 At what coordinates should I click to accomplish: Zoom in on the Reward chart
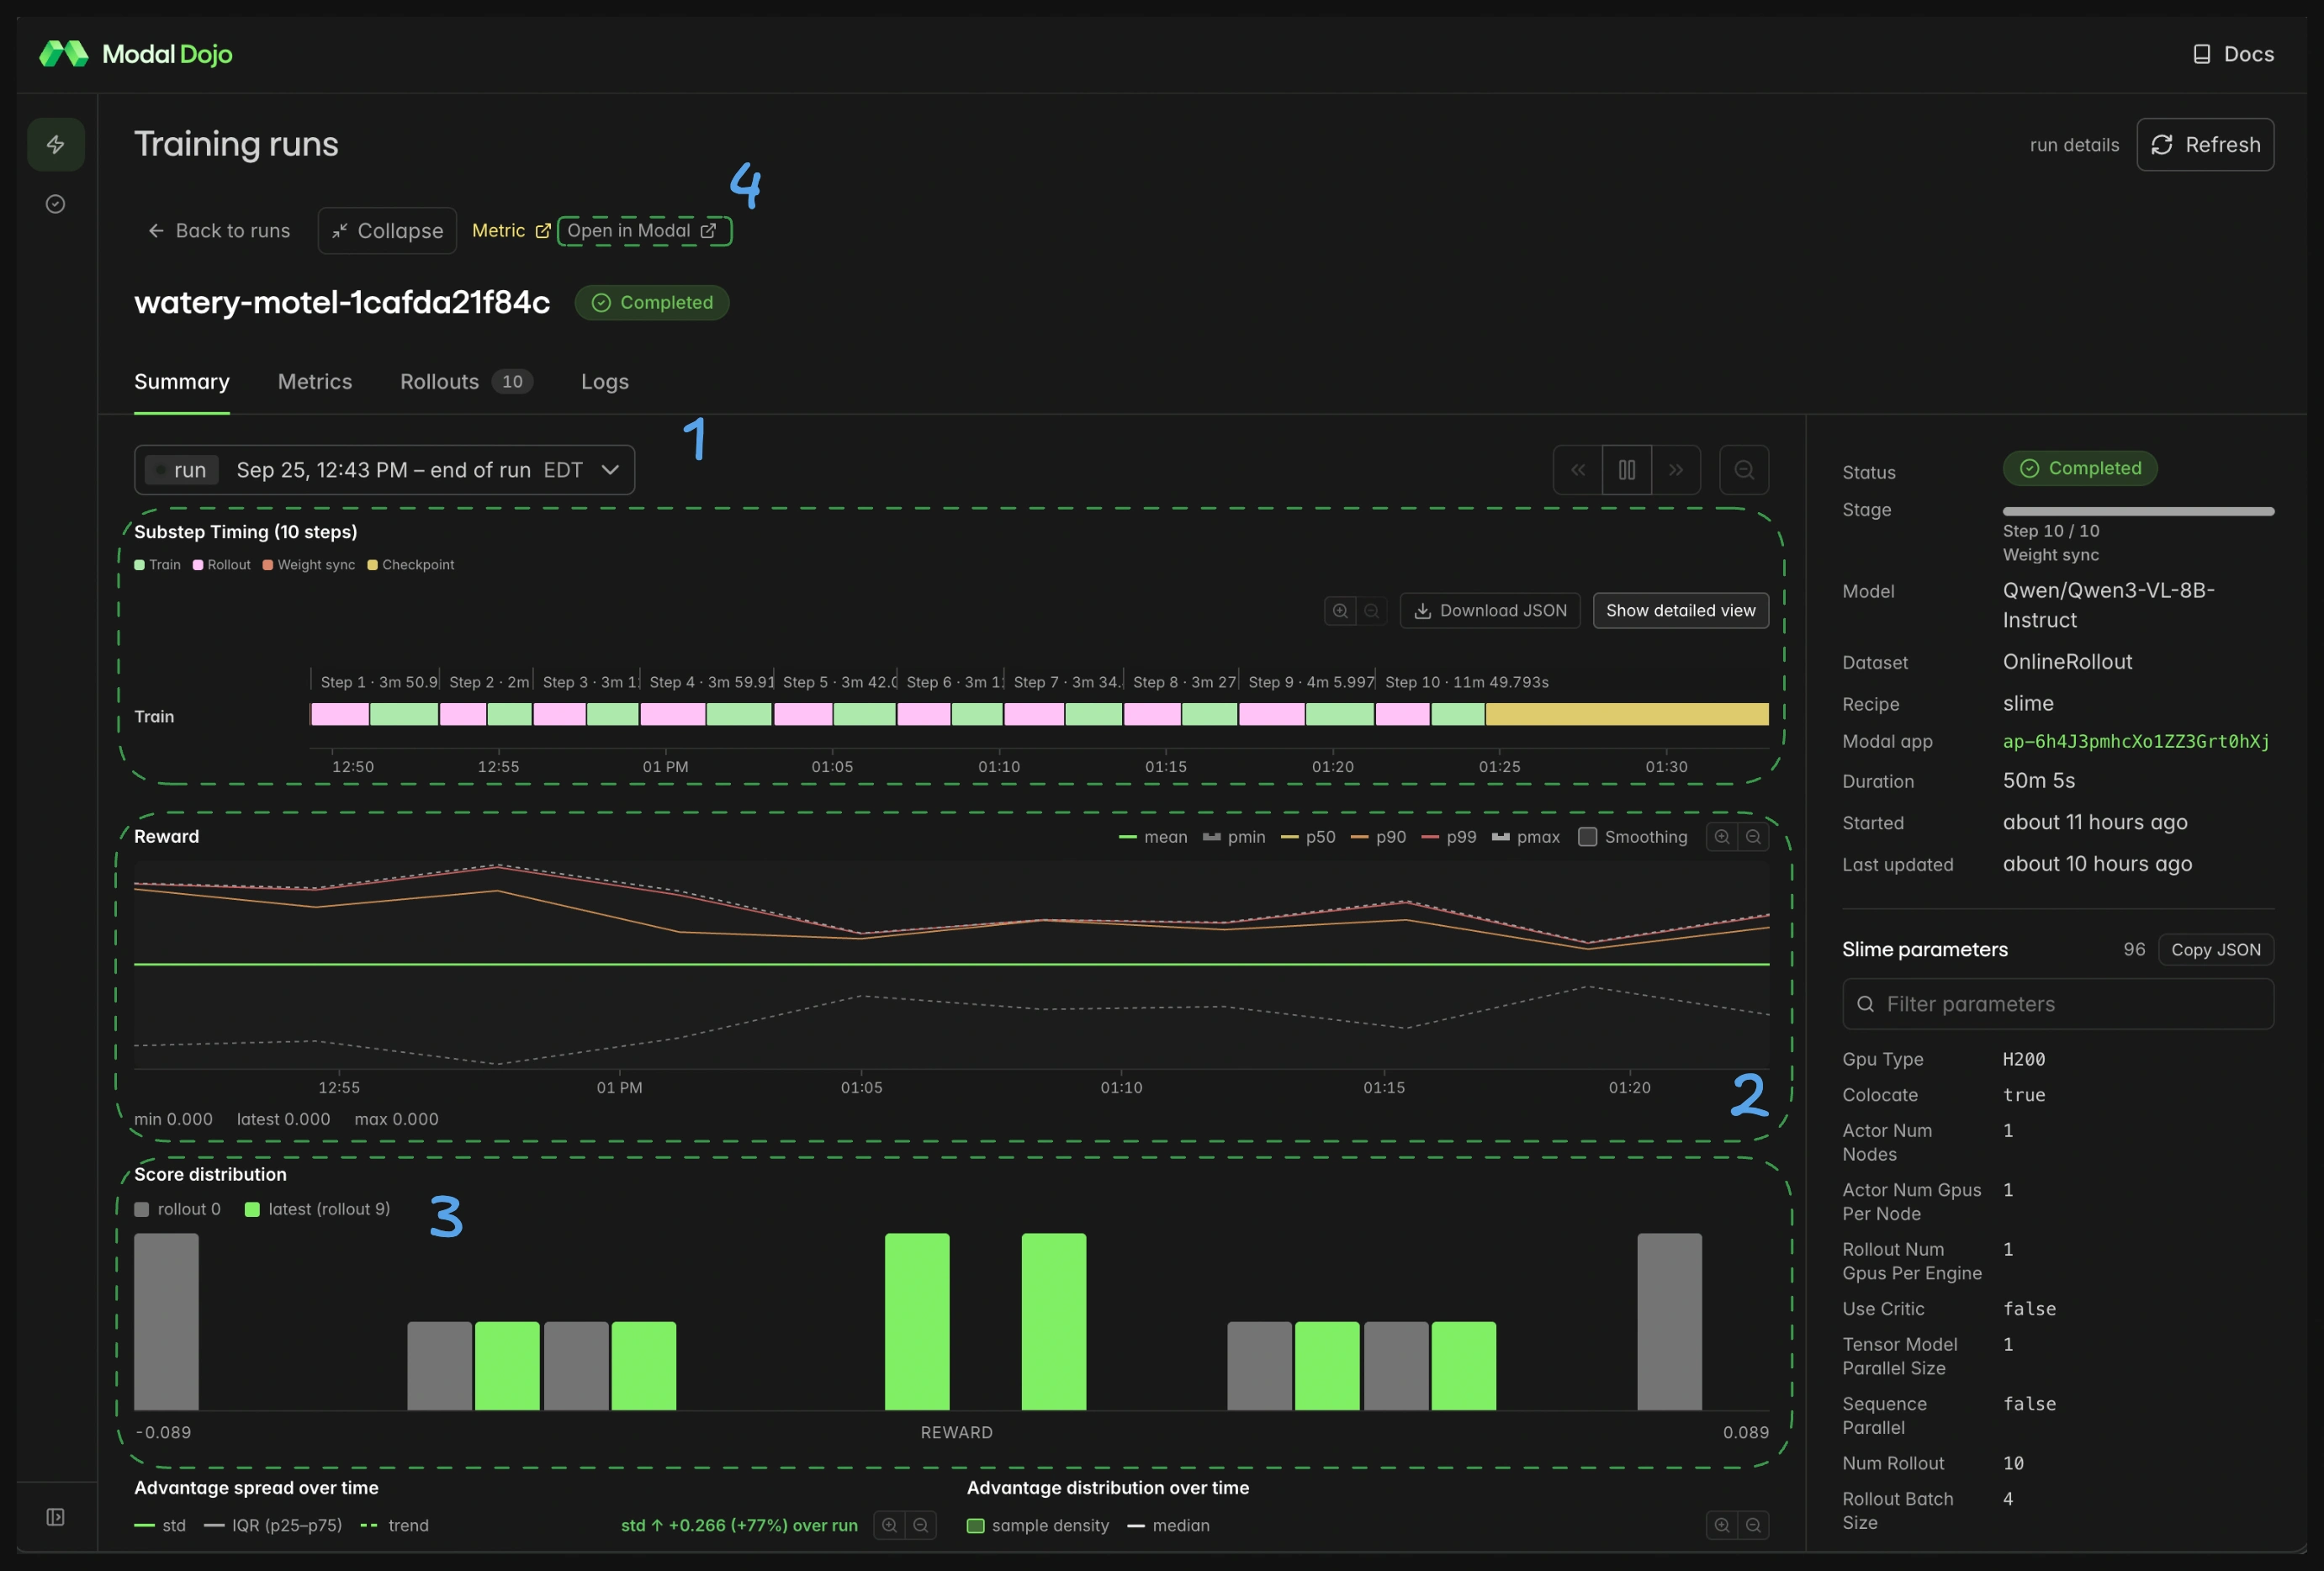(1722, 837)
